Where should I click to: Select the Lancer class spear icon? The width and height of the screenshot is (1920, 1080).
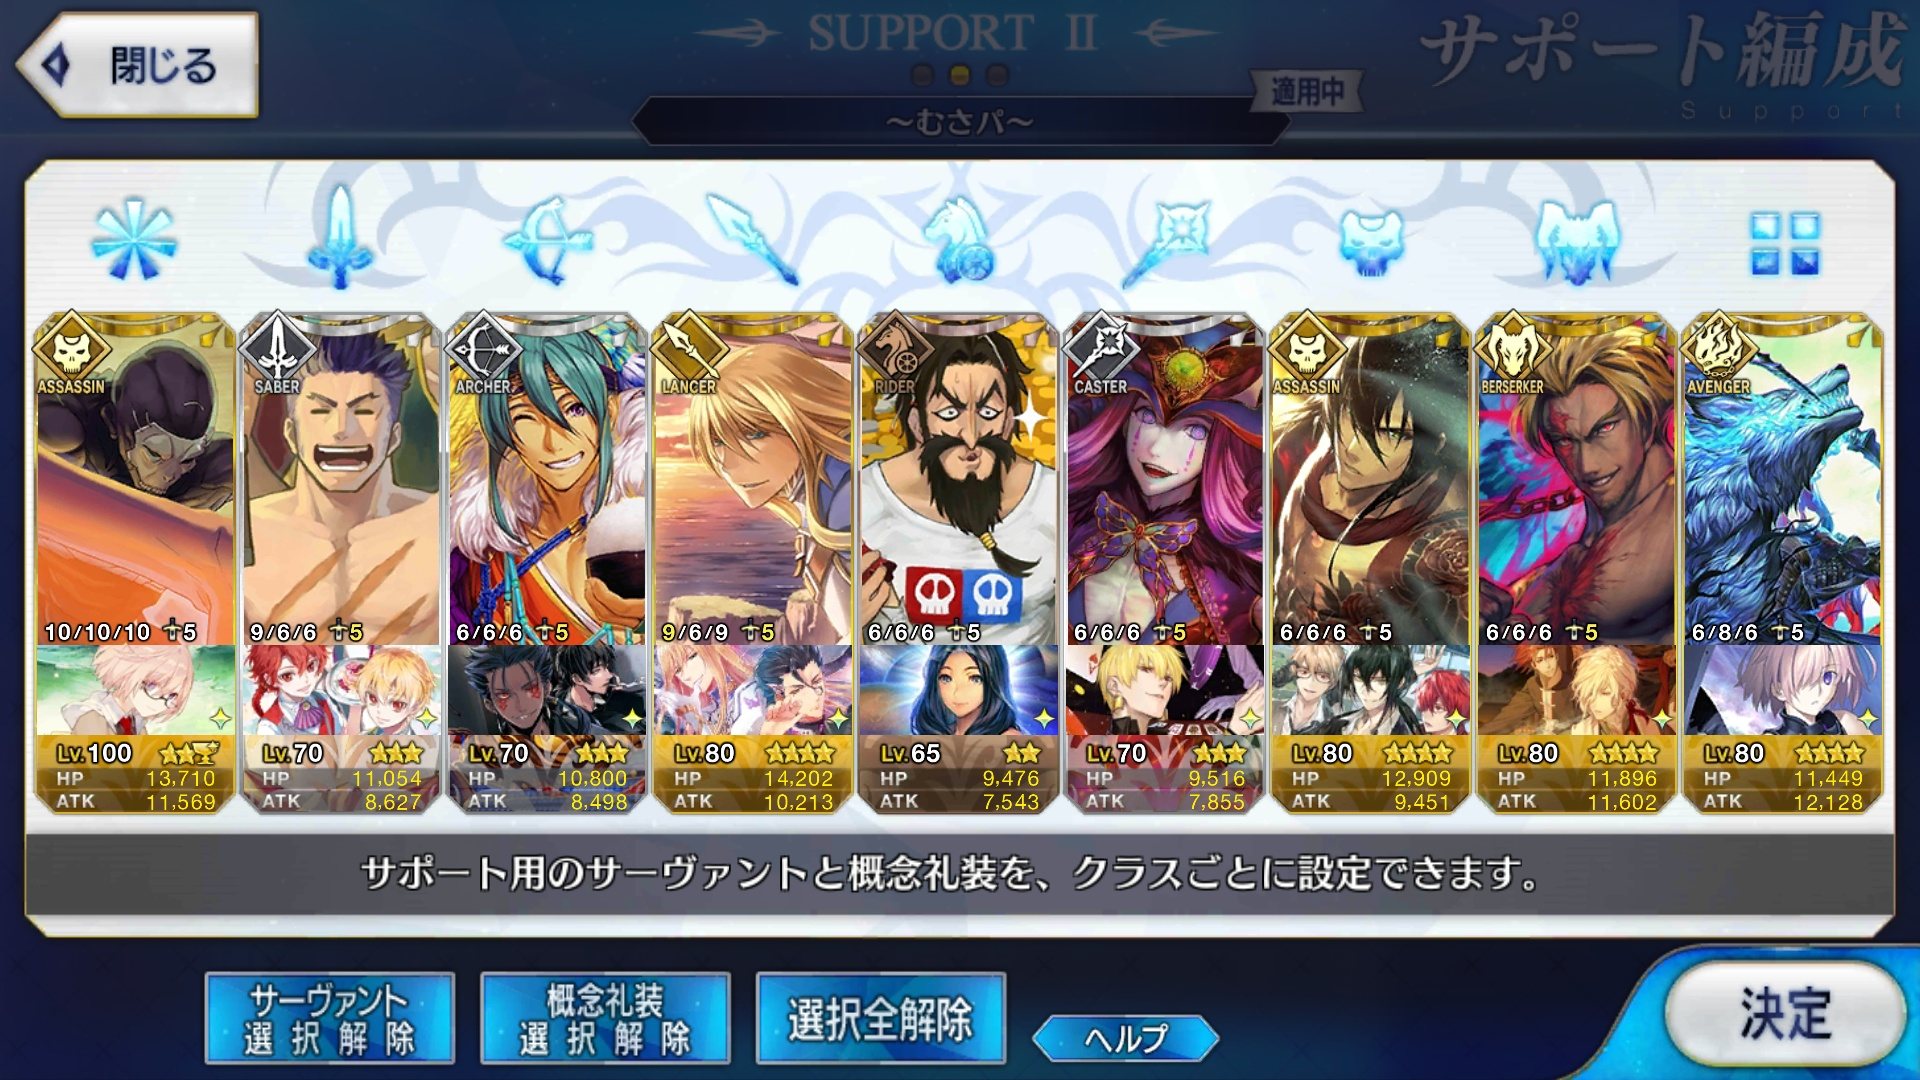[752, 238]
